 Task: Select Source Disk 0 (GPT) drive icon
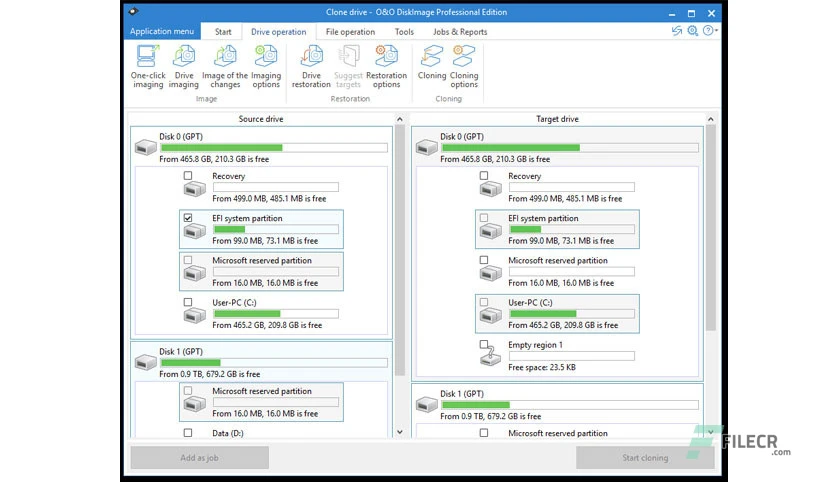(146, 147)
